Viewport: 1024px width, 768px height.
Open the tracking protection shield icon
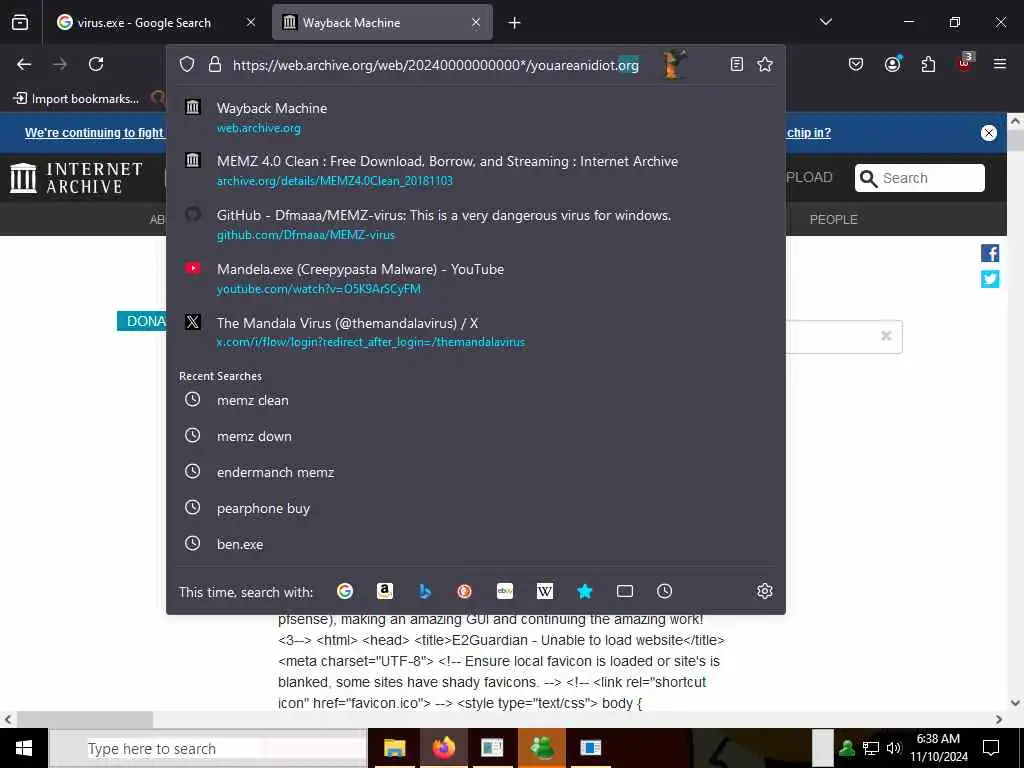pos(187,64)
